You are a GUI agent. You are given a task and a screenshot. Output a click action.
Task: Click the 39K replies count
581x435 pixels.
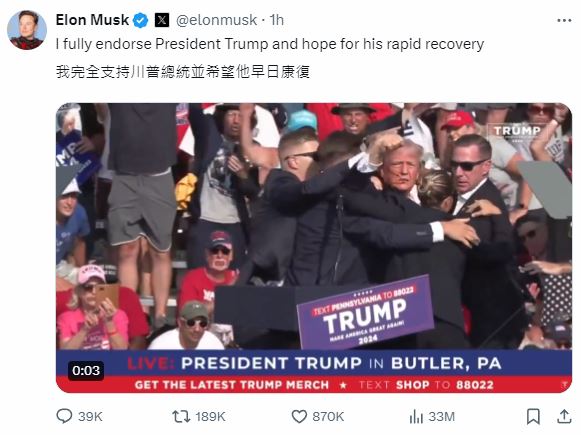click(x=90, y=416)
